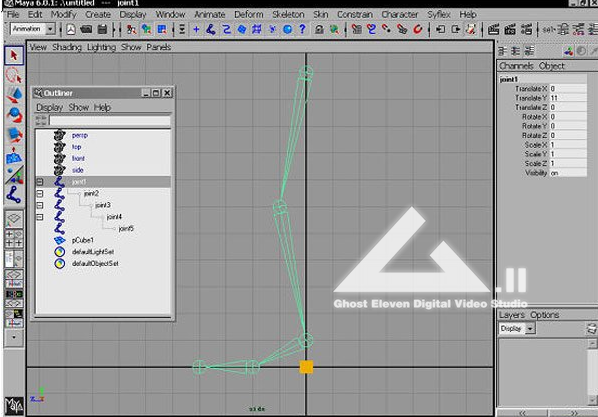The width and height of the screenshot is (598, 417).
Task: Open the Channels menu in channel box
Action: coord(516,66)
